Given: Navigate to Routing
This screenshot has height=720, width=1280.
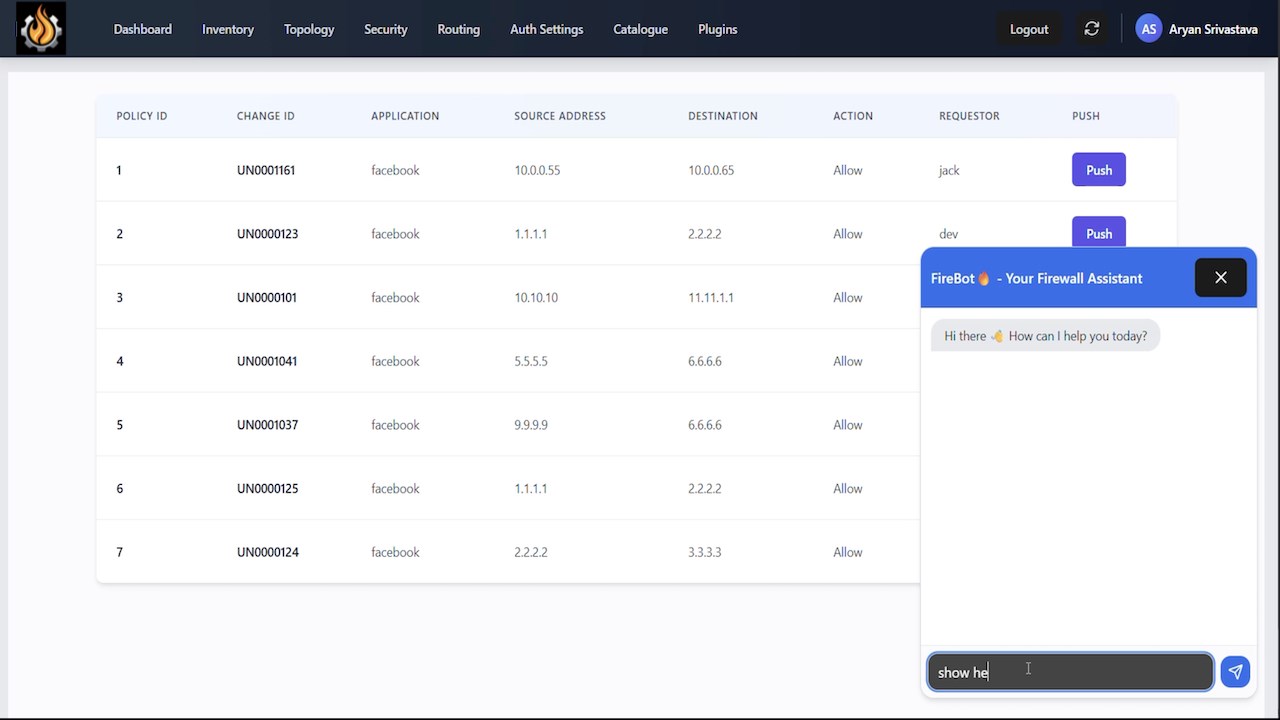Looking at the screenshot, I should point(459,29).
